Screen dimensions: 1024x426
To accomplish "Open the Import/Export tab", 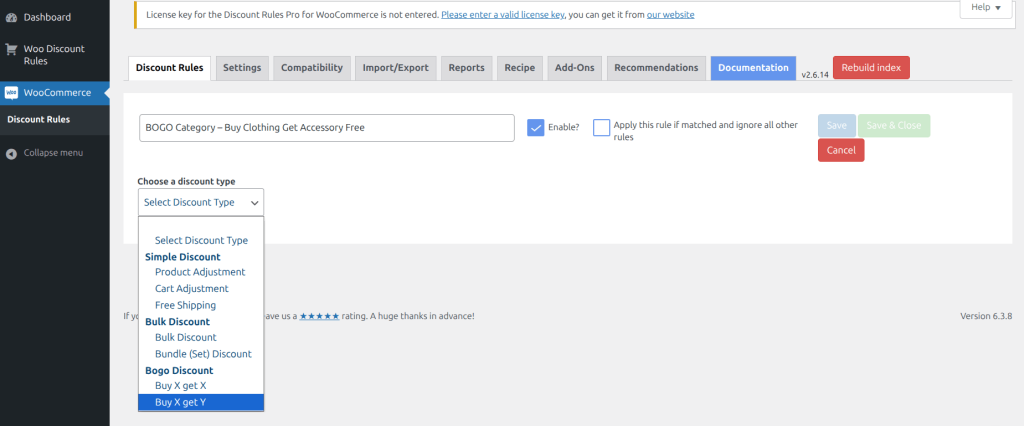I will (x=395, y=68).
